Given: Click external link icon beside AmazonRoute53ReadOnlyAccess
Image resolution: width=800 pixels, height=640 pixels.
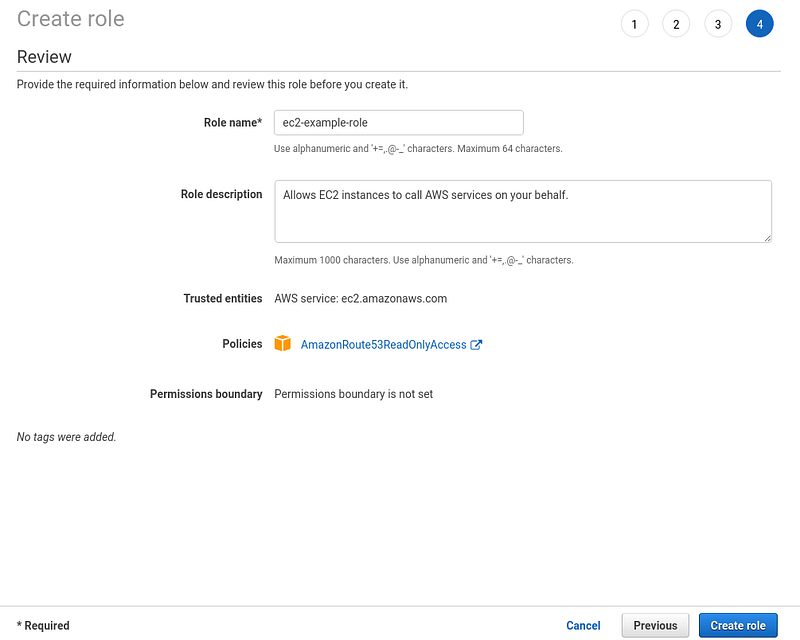Looking at the screenshot, I should click(476, 345).
